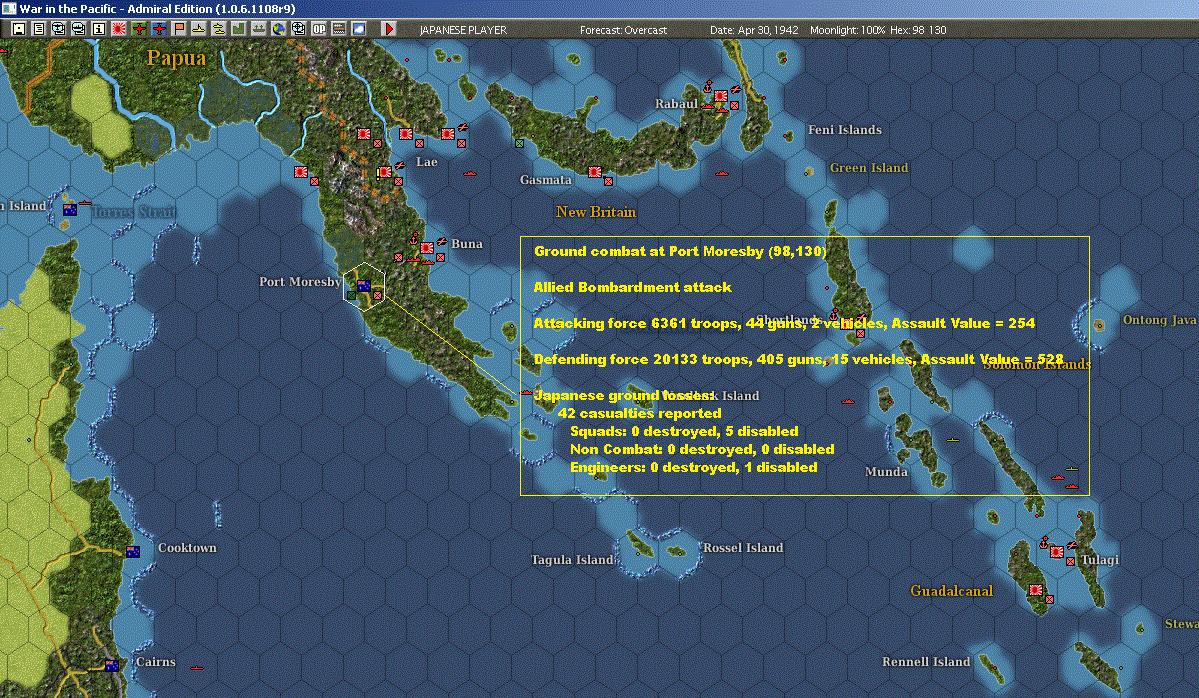Screen dimensions: 1199x698
Task: Click 'Ground combat at Port Moresby' report heading
Action: pyautogui.click(x=680, y=251)
